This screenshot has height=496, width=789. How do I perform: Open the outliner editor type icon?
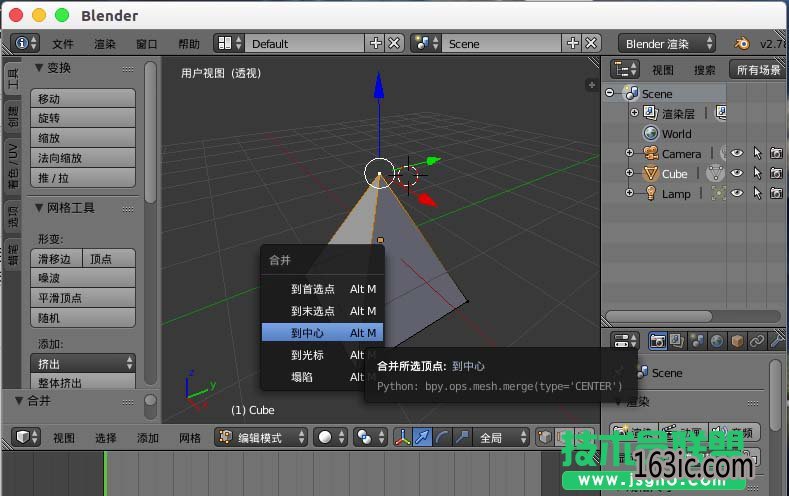pyautogui.click(x=625, y=69)
